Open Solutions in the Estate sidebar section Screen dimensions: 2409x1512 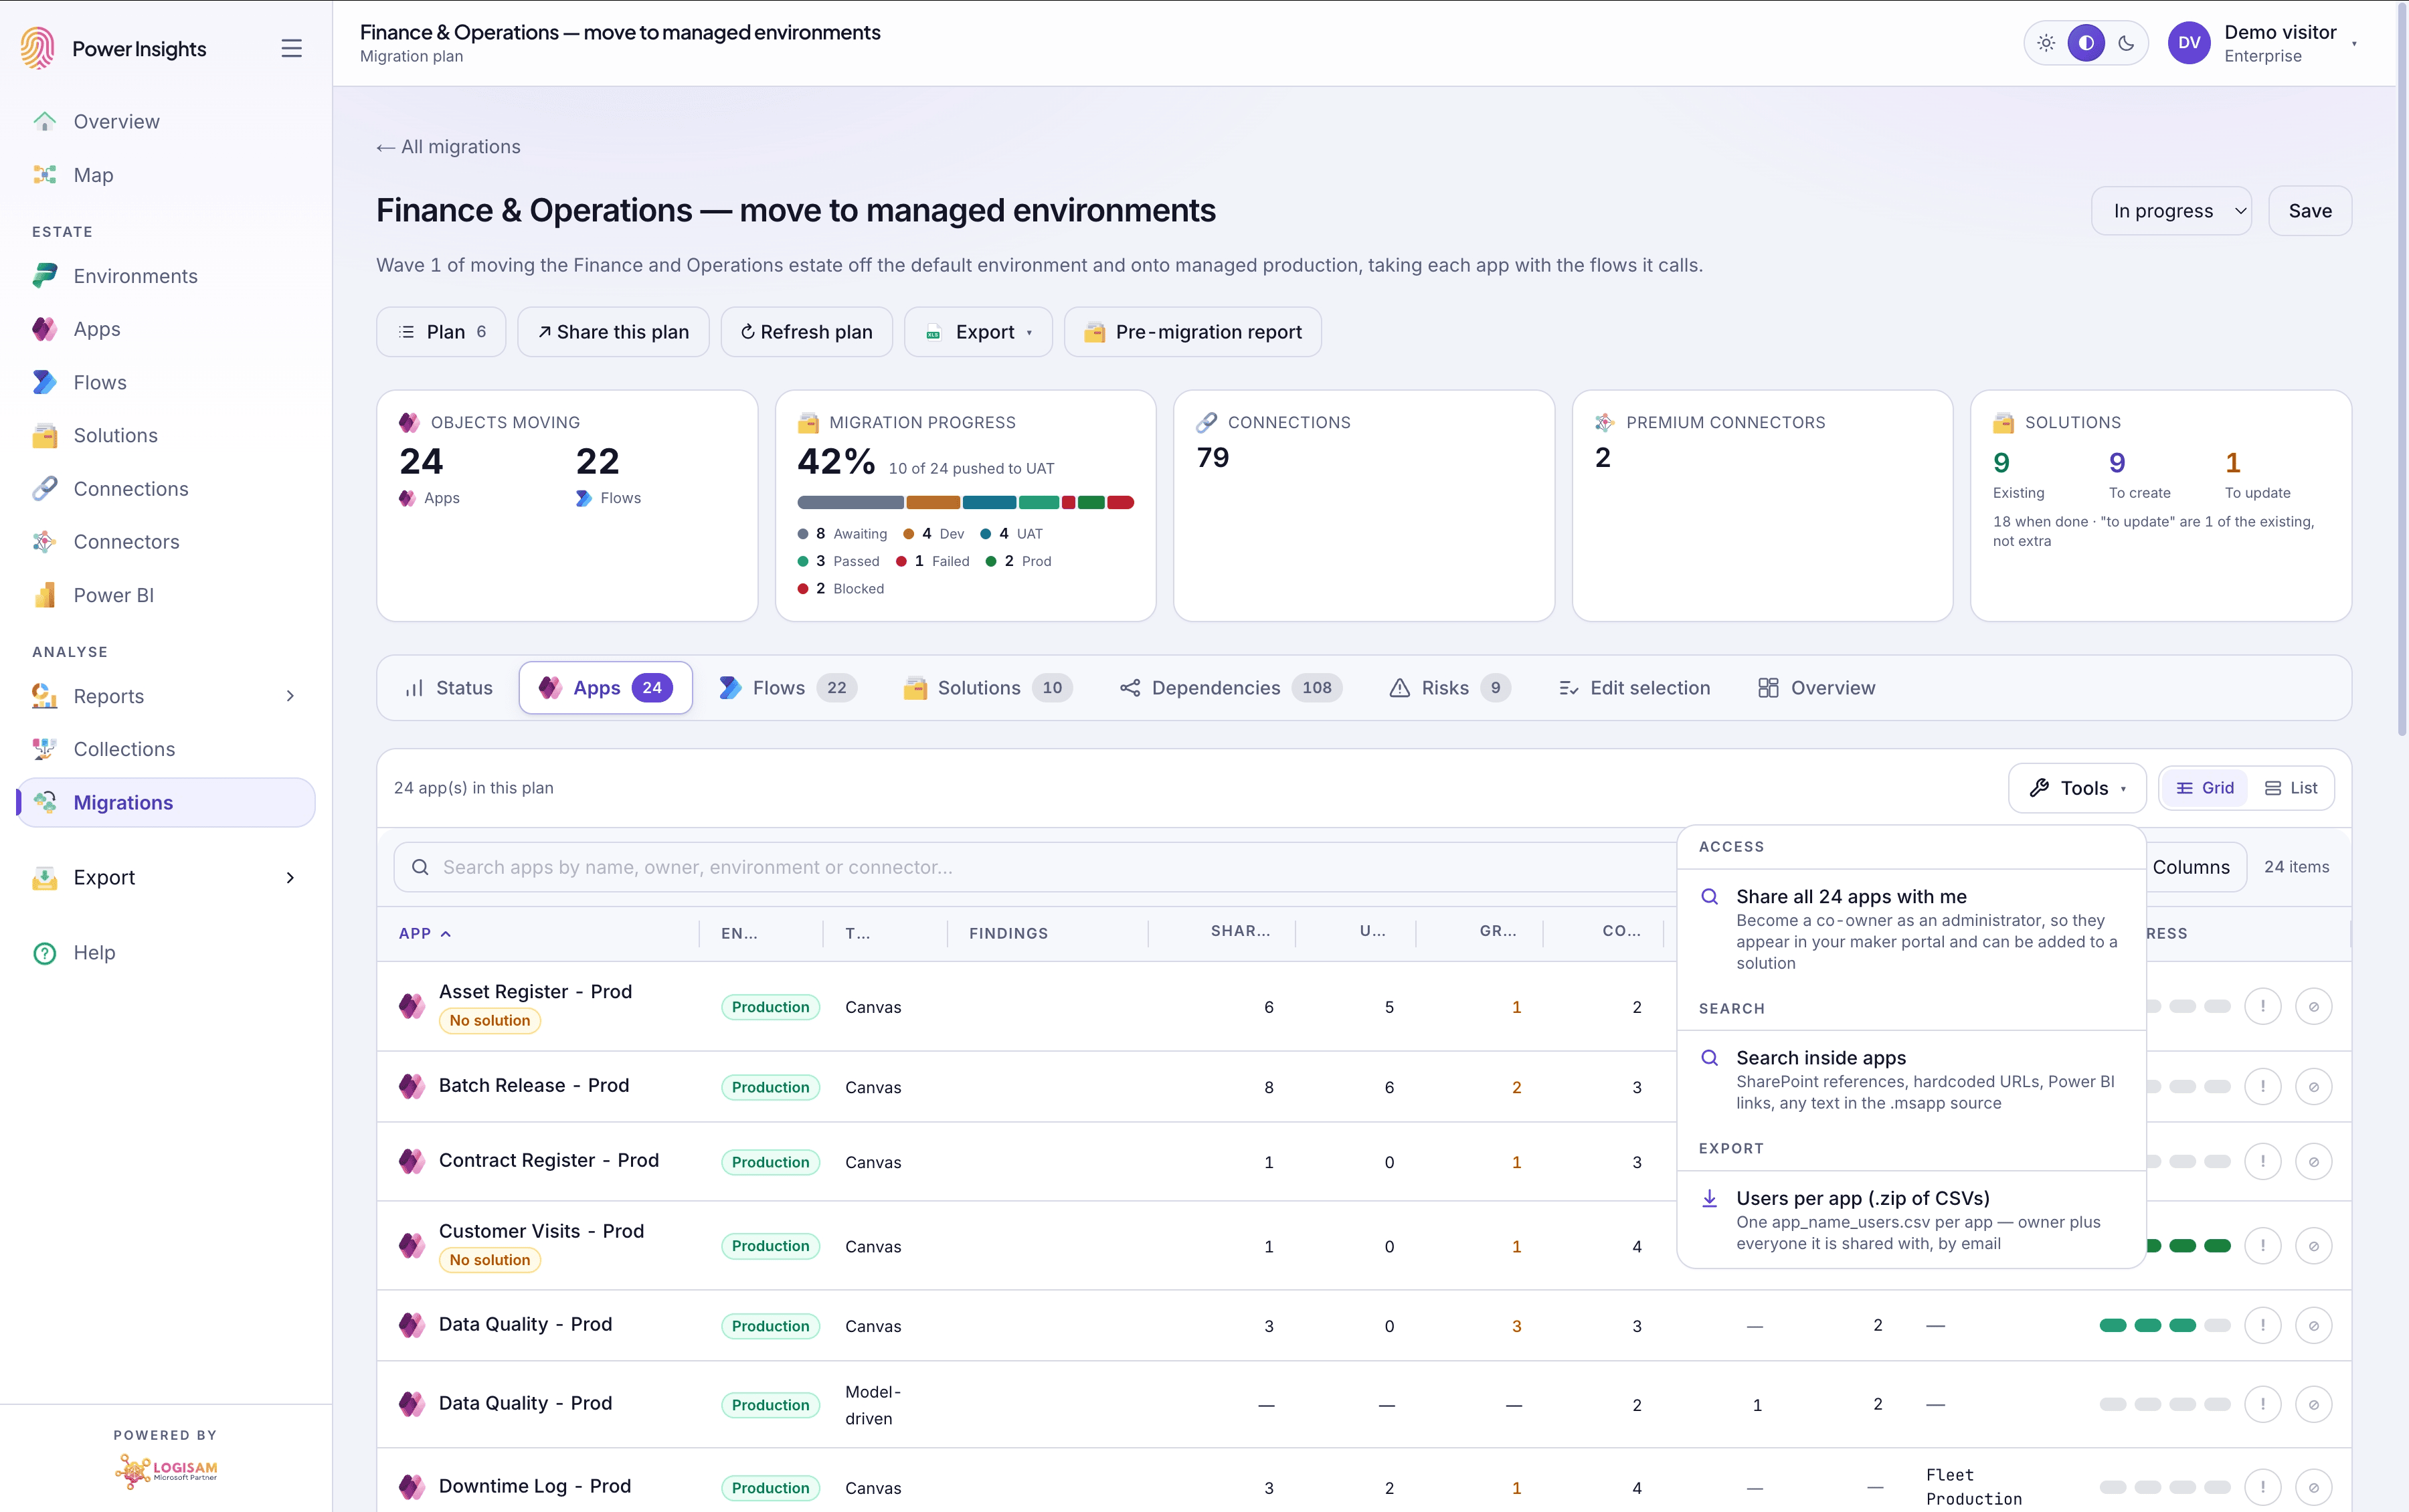166,435
